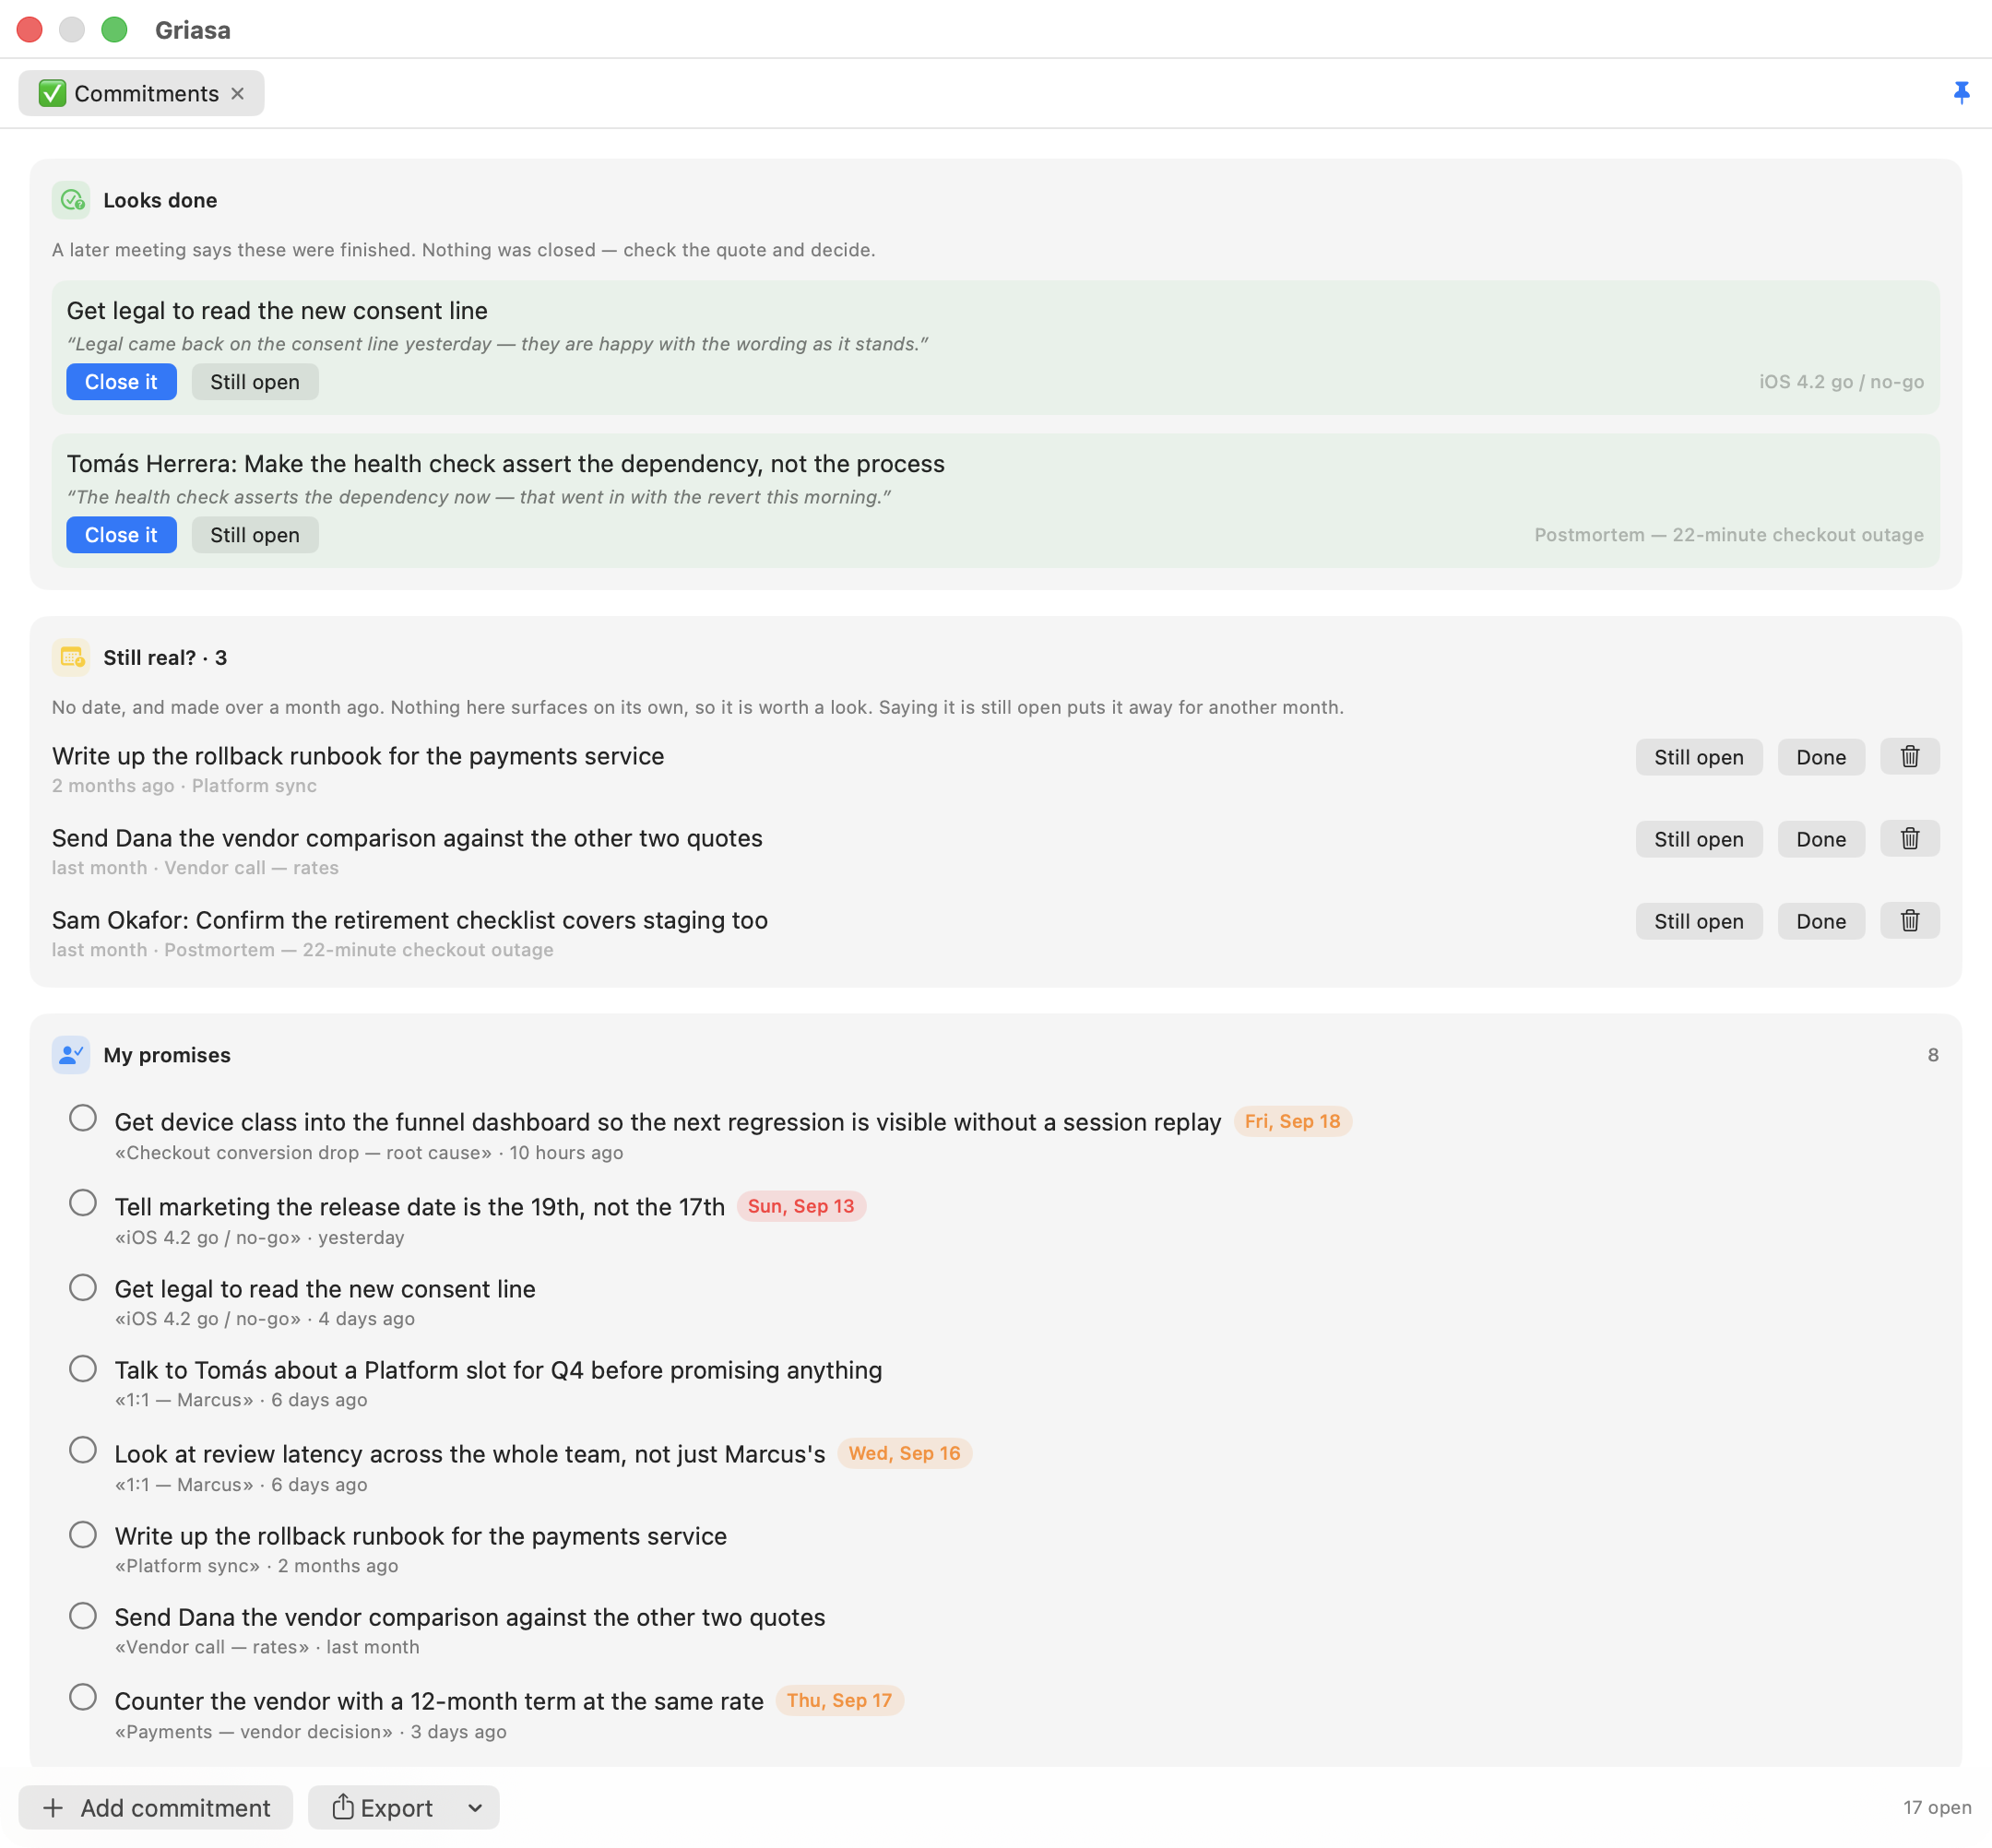Click the My promises count 8
This screenshot has height=1848, width=1992.
1933,1055
